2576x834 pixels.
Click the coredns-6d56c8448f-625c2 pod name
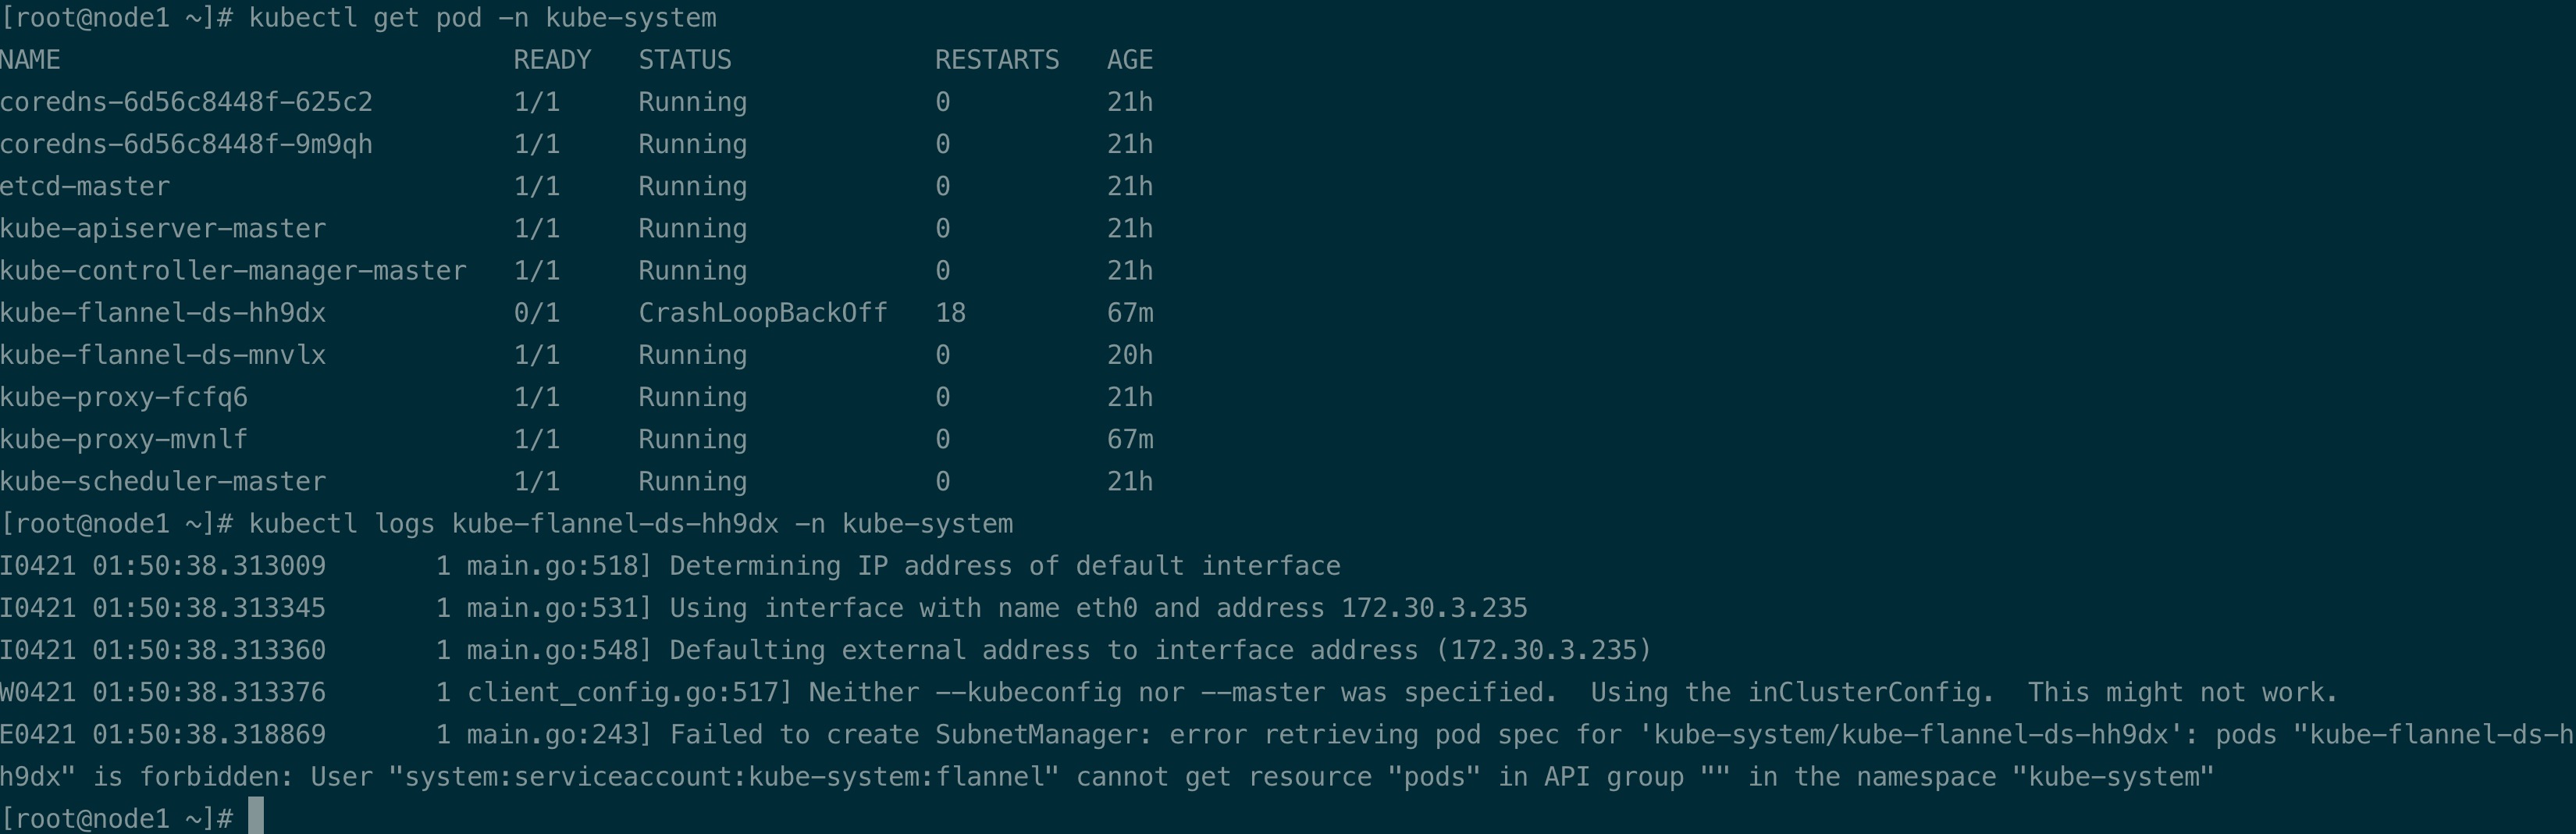pyautogui.click(x=186, y=102)
